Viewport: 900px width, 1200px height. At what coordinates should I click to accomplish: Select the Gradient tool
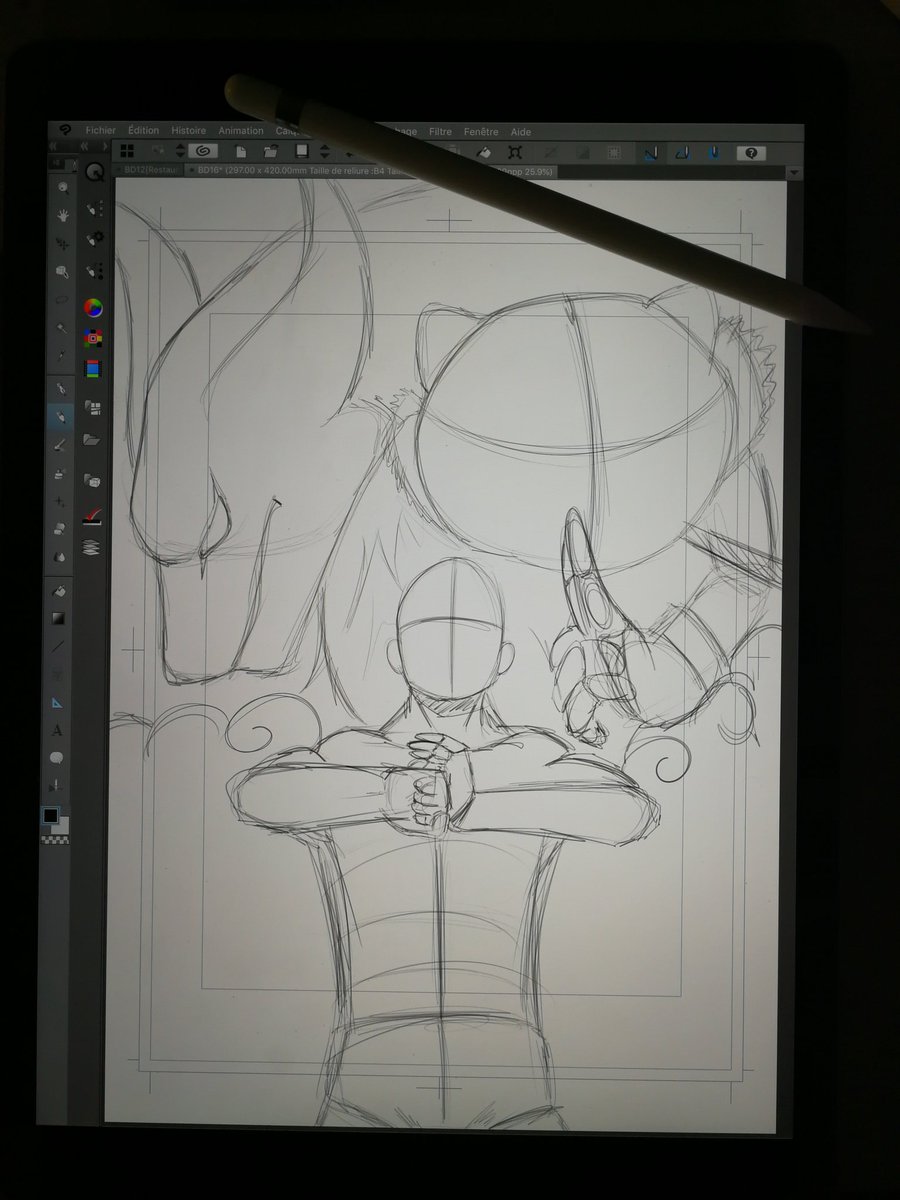coord(60,618)
